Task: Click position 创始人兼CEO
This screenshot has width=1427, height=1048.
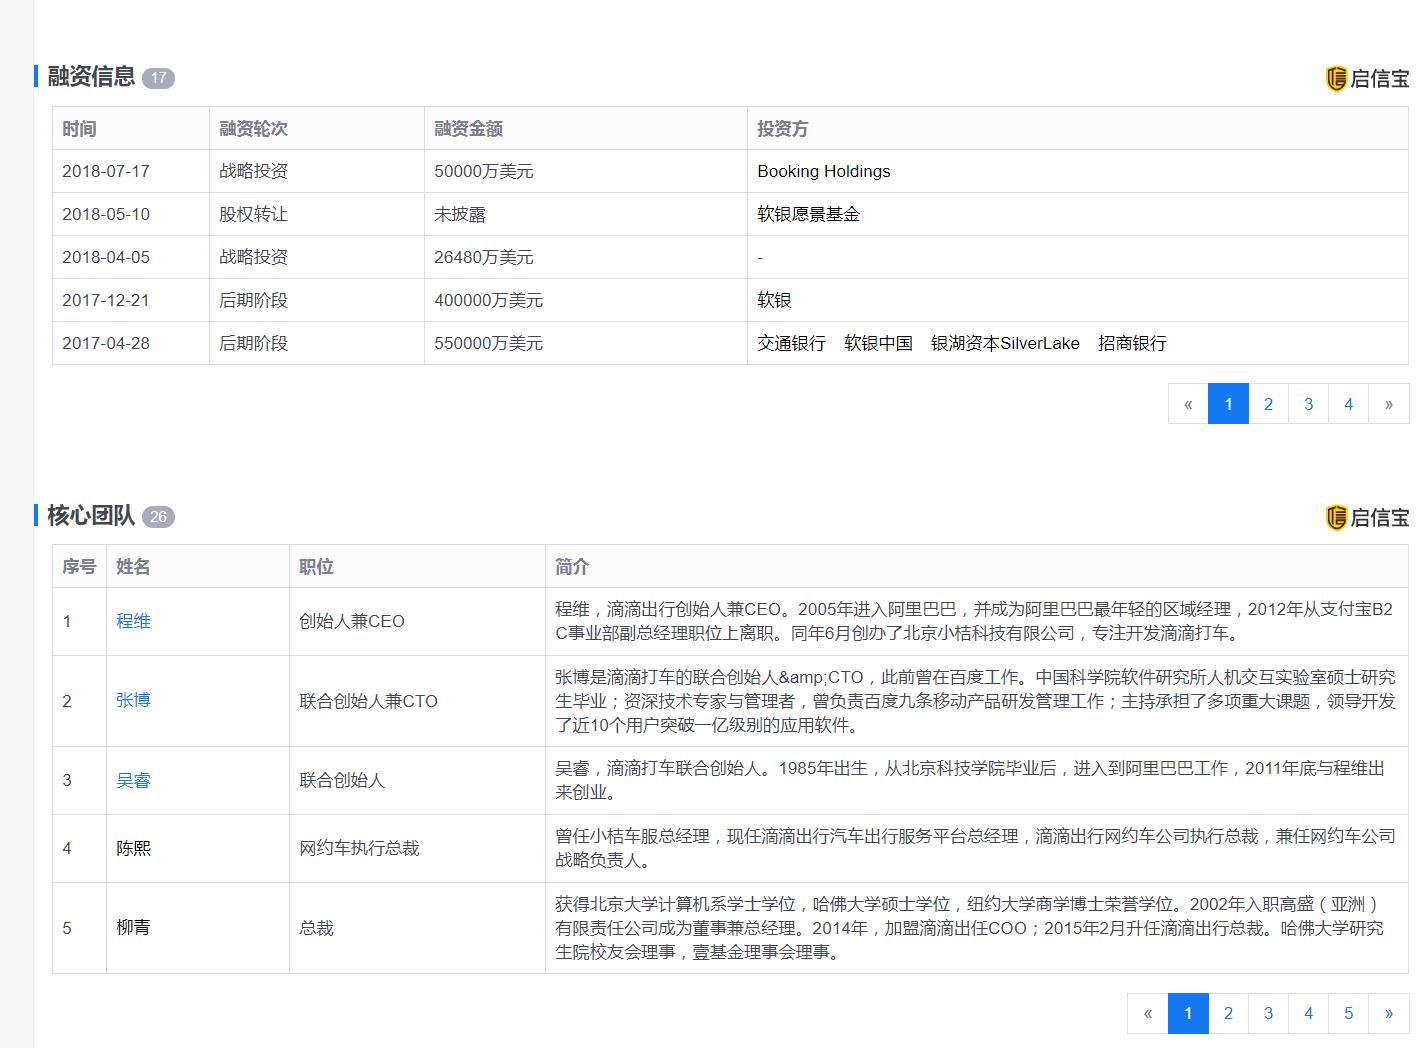Action: 352,621
